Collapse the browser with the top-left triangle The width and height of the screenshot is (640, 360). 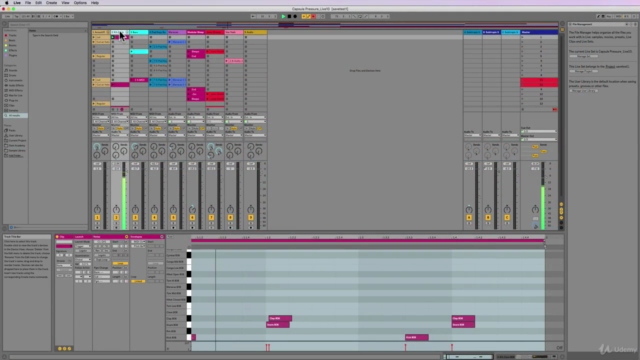(x=5, y=24)
